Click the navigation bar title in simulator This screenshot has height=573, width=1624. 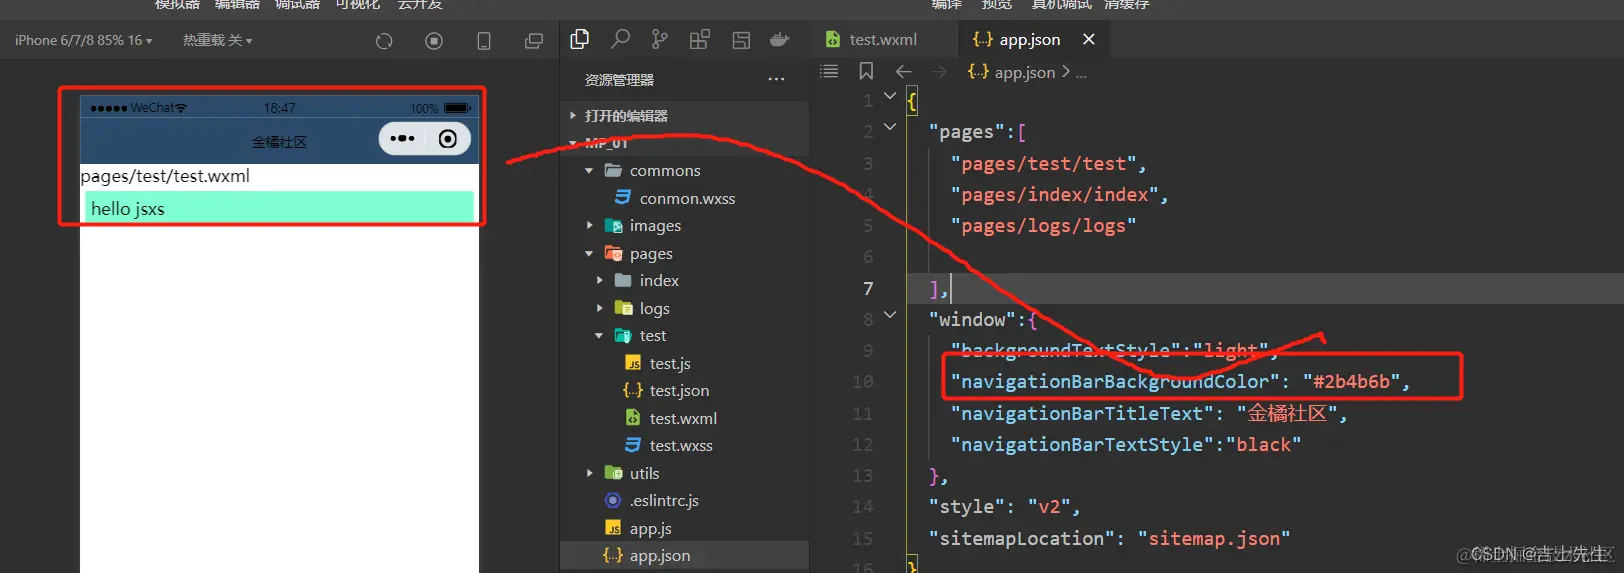pyautogui.click(x=279, y=142)
